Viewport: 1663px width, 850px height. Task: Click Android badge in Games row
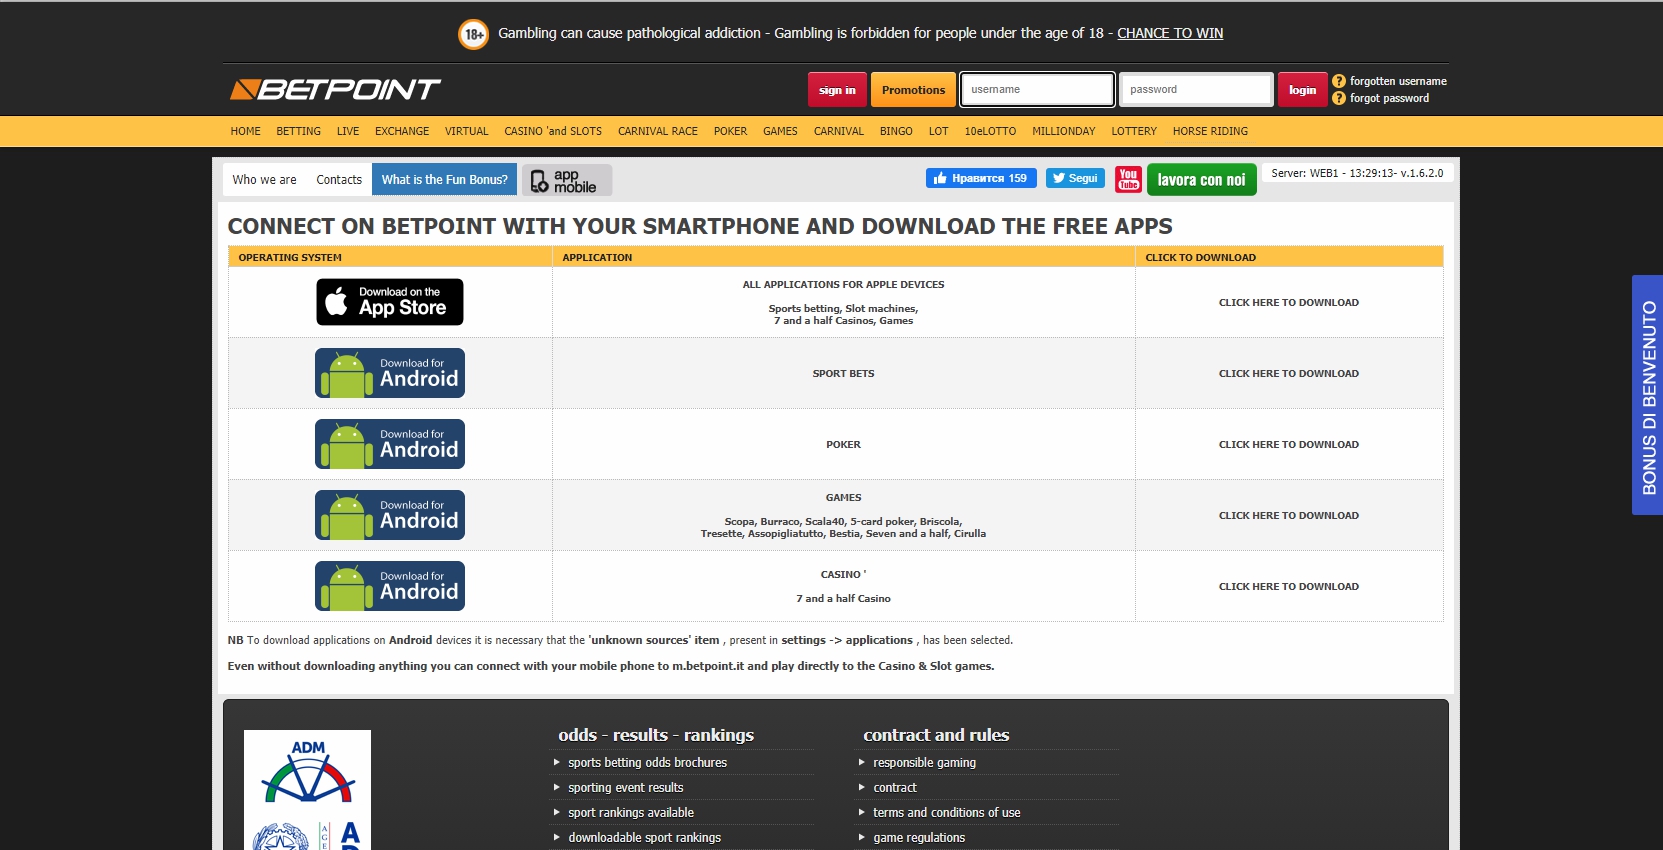[x=390, y=515]
